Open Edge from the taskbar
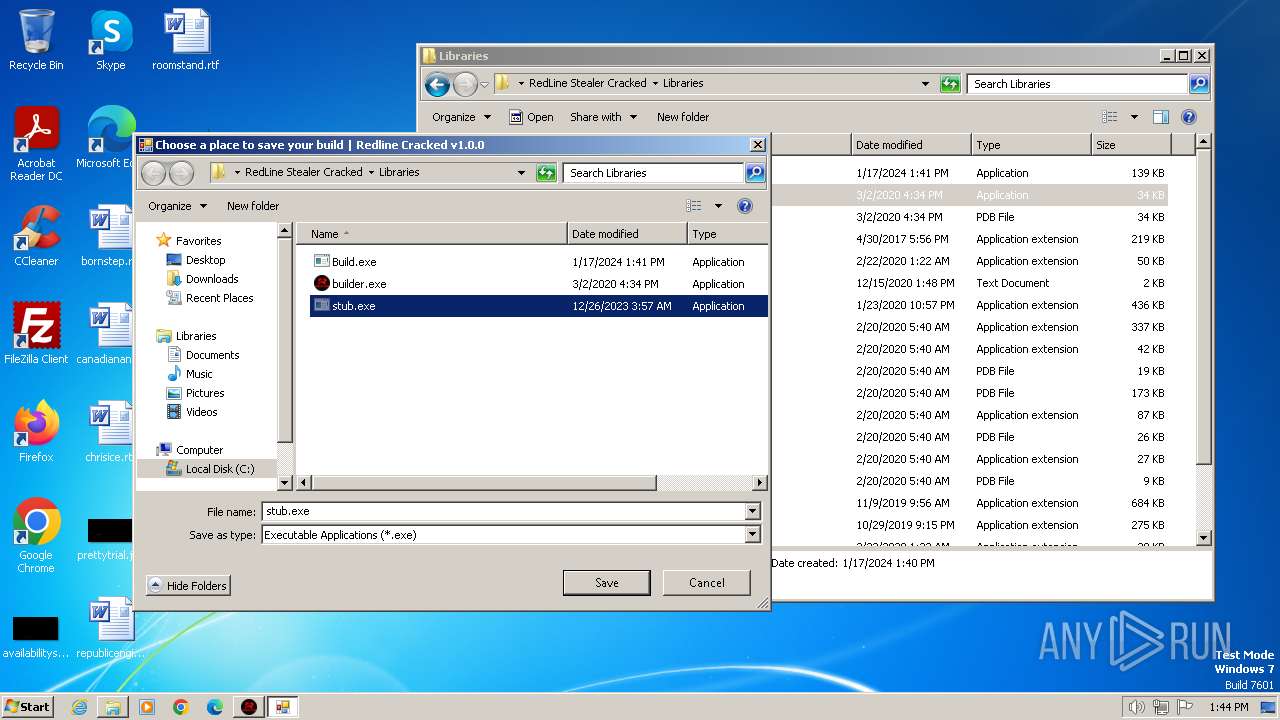This screenshot has height=720, width=1280. [x=215, y=707]
